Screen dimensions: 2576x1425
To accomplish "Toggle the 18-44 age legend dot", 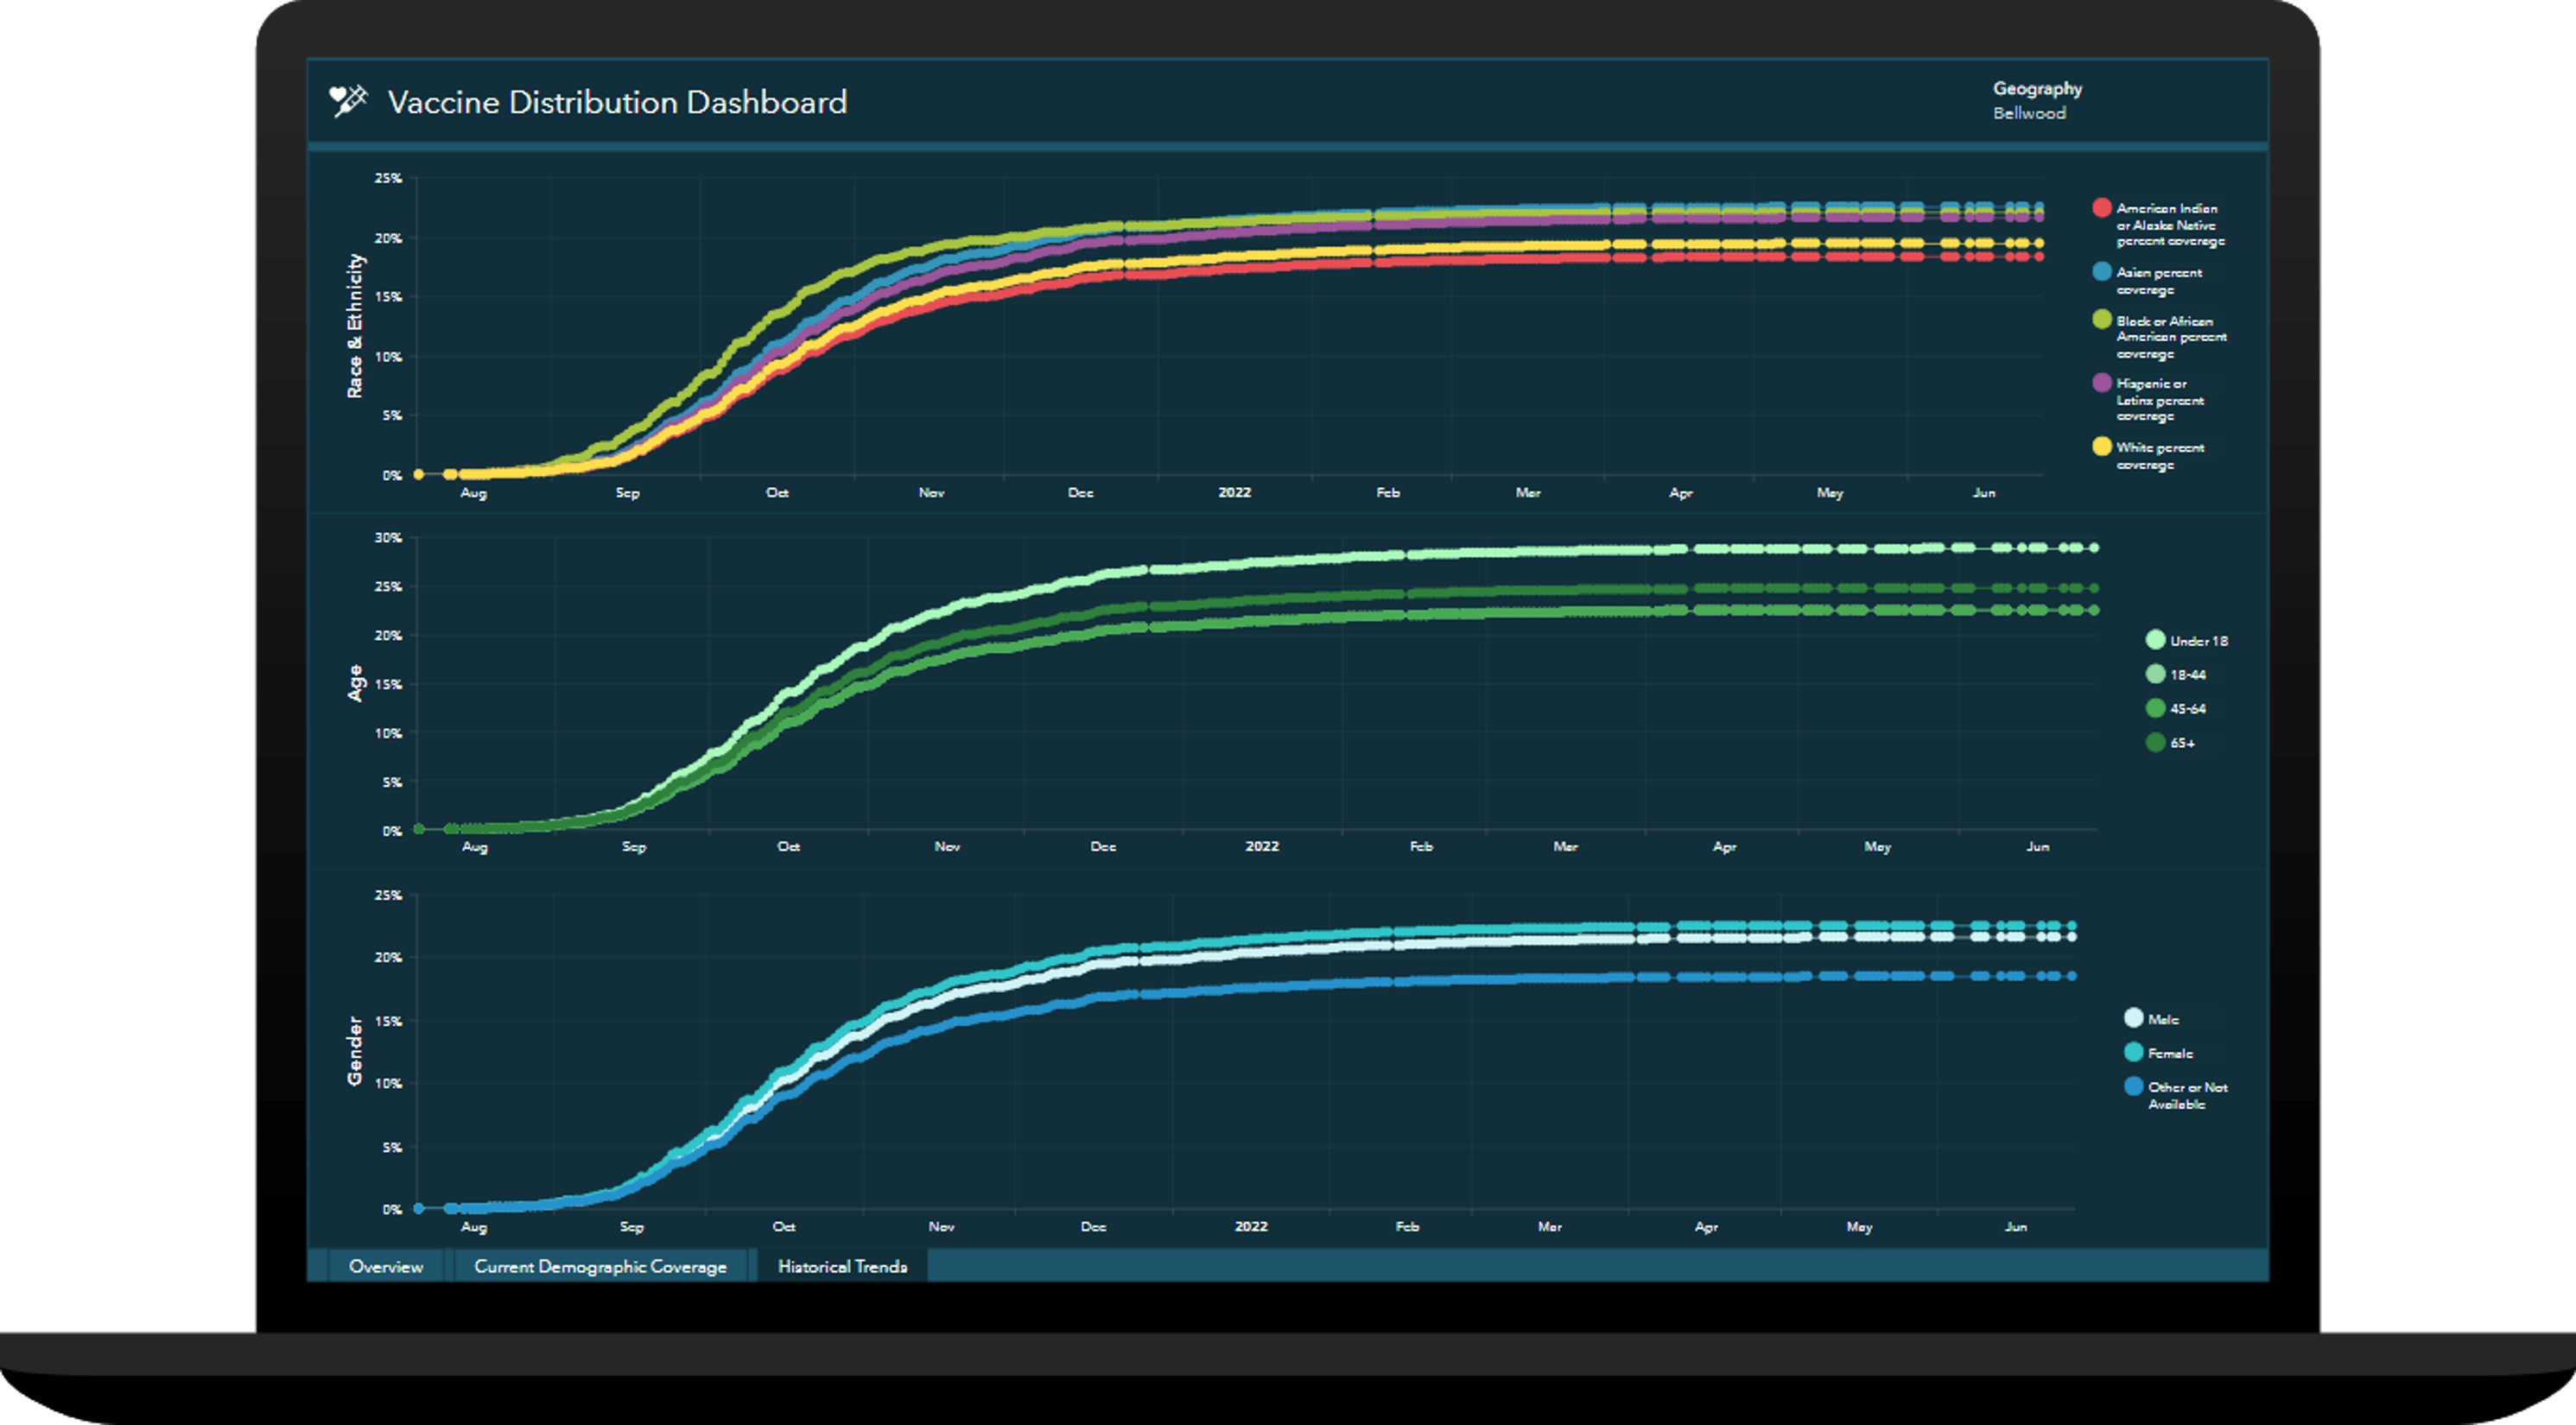I will [x=2155, y=674].
